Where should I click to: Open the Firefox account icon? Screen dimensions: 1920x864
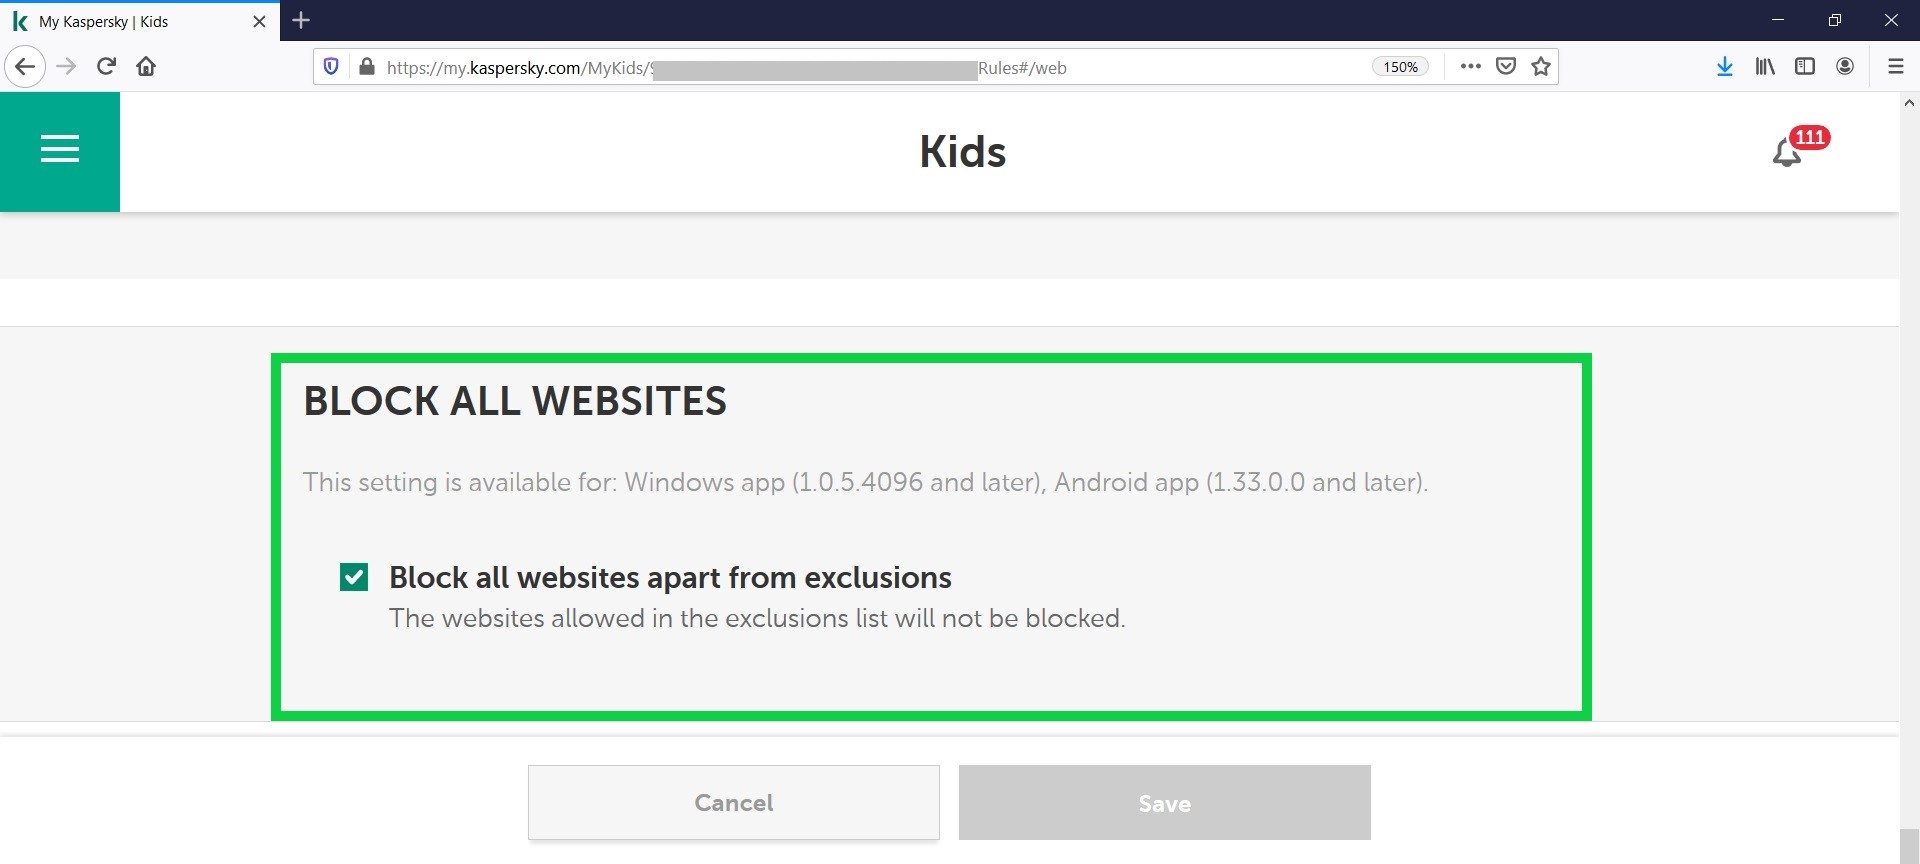coord(1845,67)
